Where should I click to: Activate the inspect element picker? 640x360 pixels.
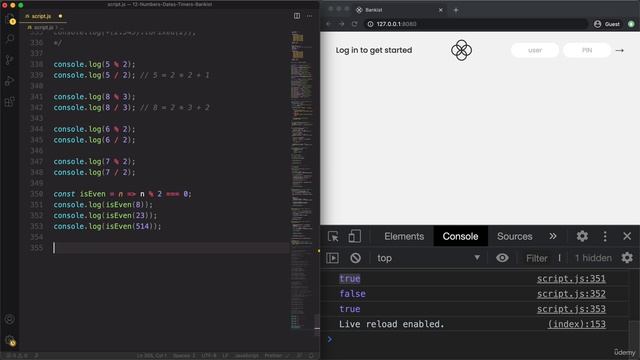click(333, 236)
